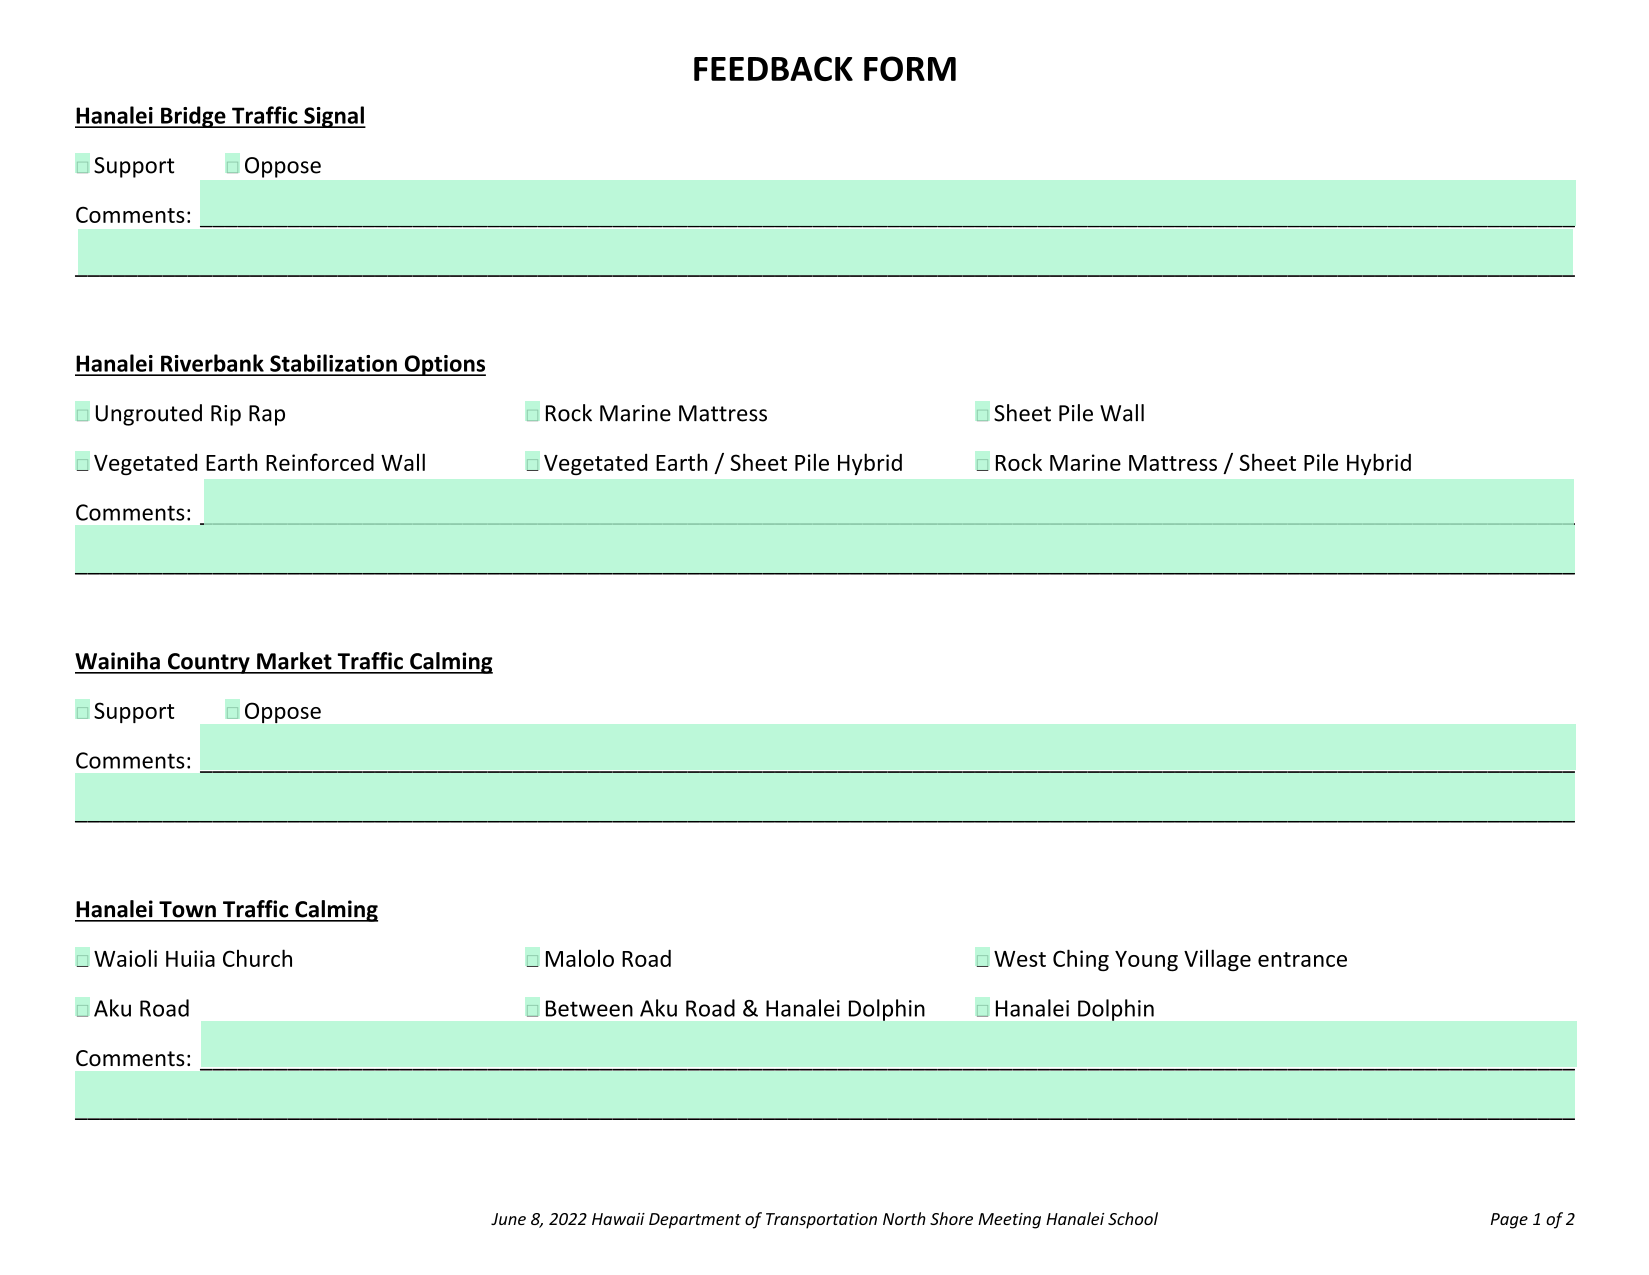
Task: Click Hanalei Town Traffic Calming comments field
Action: (x=888, y=1045)
